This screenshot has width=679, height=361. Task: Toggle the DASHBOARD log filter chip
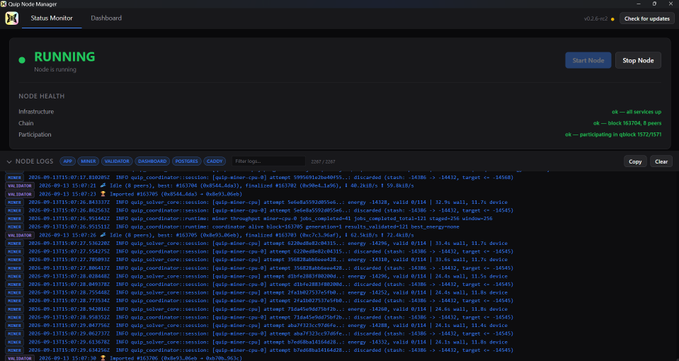pyautogui.click(x=152, y=161)
